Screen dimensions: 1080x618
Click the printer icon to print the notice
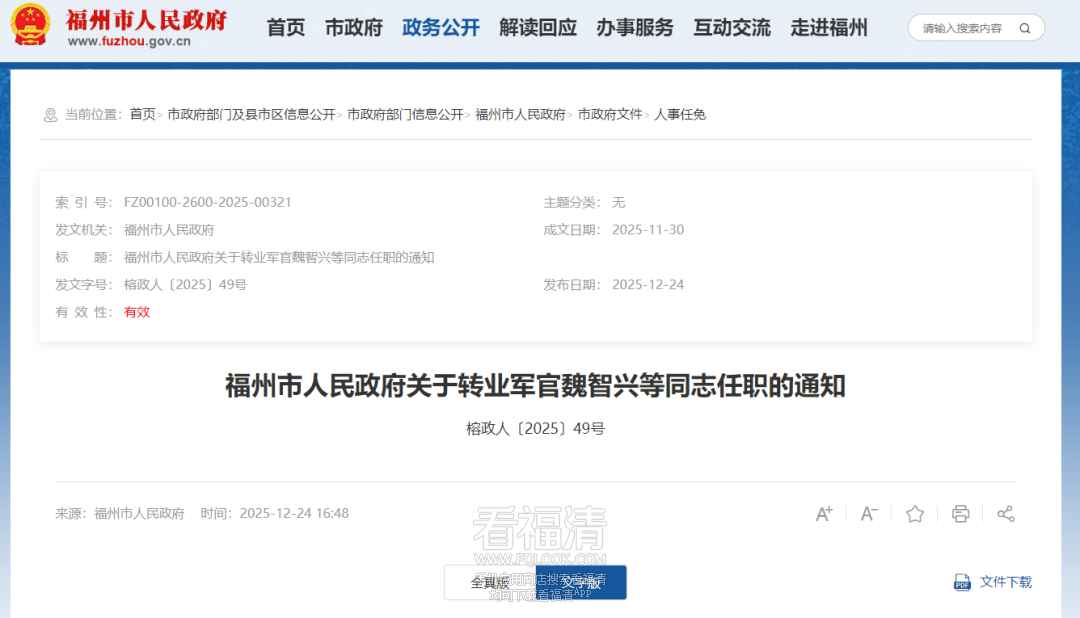(x=960, y=513)
